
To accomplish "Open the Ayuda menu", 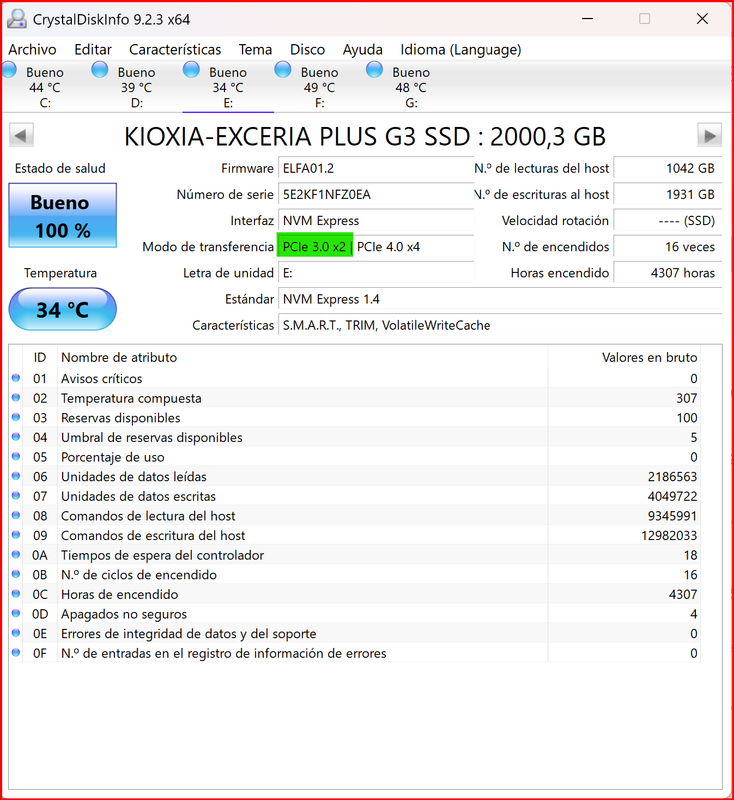I will [363, 49].
